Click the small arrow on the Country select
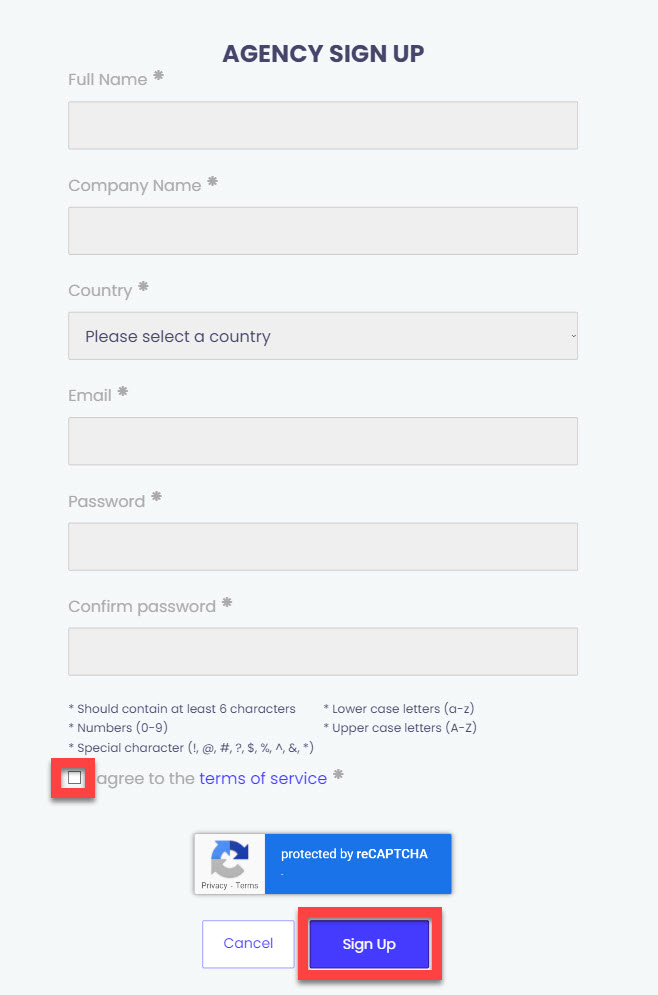The height and width of the screenshot is (995, 658). point(573,336)
